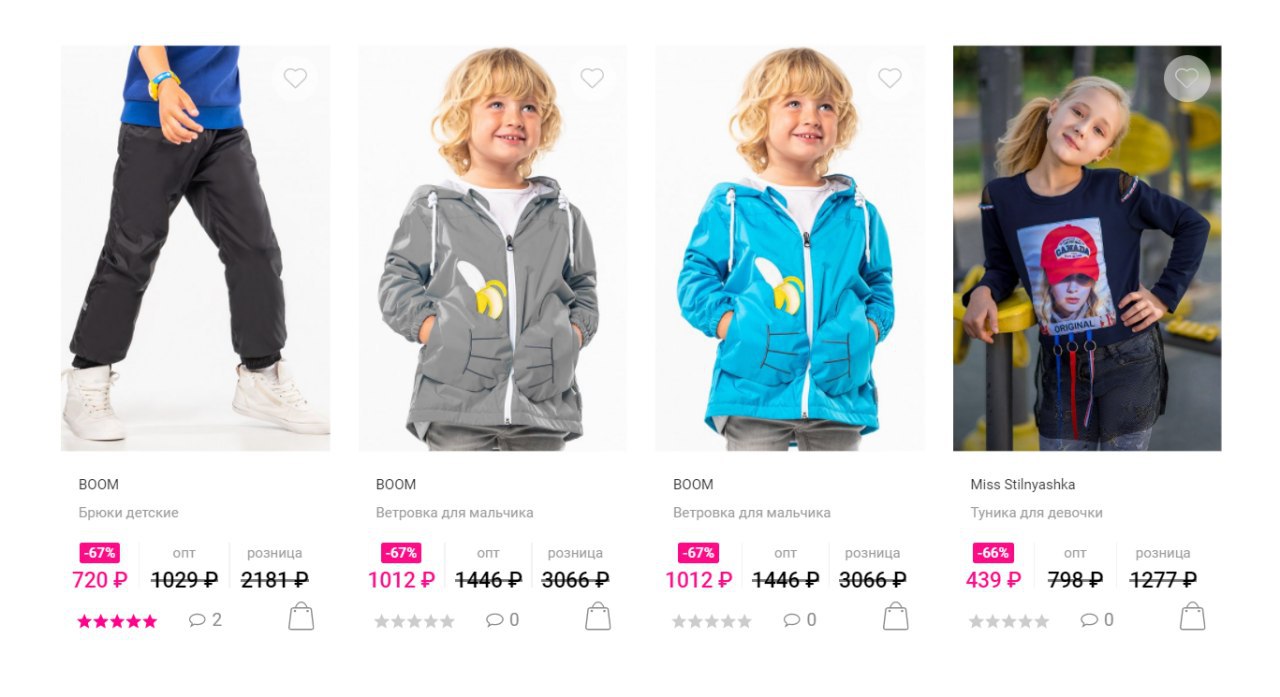Toggle wishlist heart on Miss Stilnyashka tunic
Viewport: 1280px width, 697px height.
(1187, 78)
